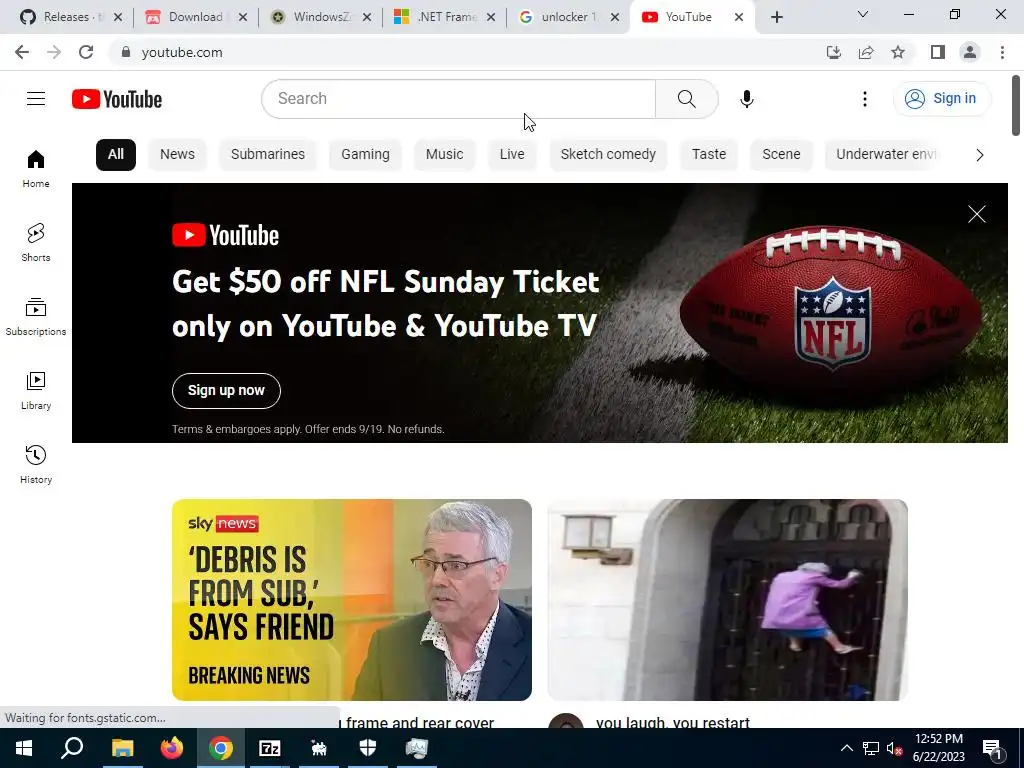Open a new browser tab
This screenshot has height=768, width=1024.
point(776,17)
